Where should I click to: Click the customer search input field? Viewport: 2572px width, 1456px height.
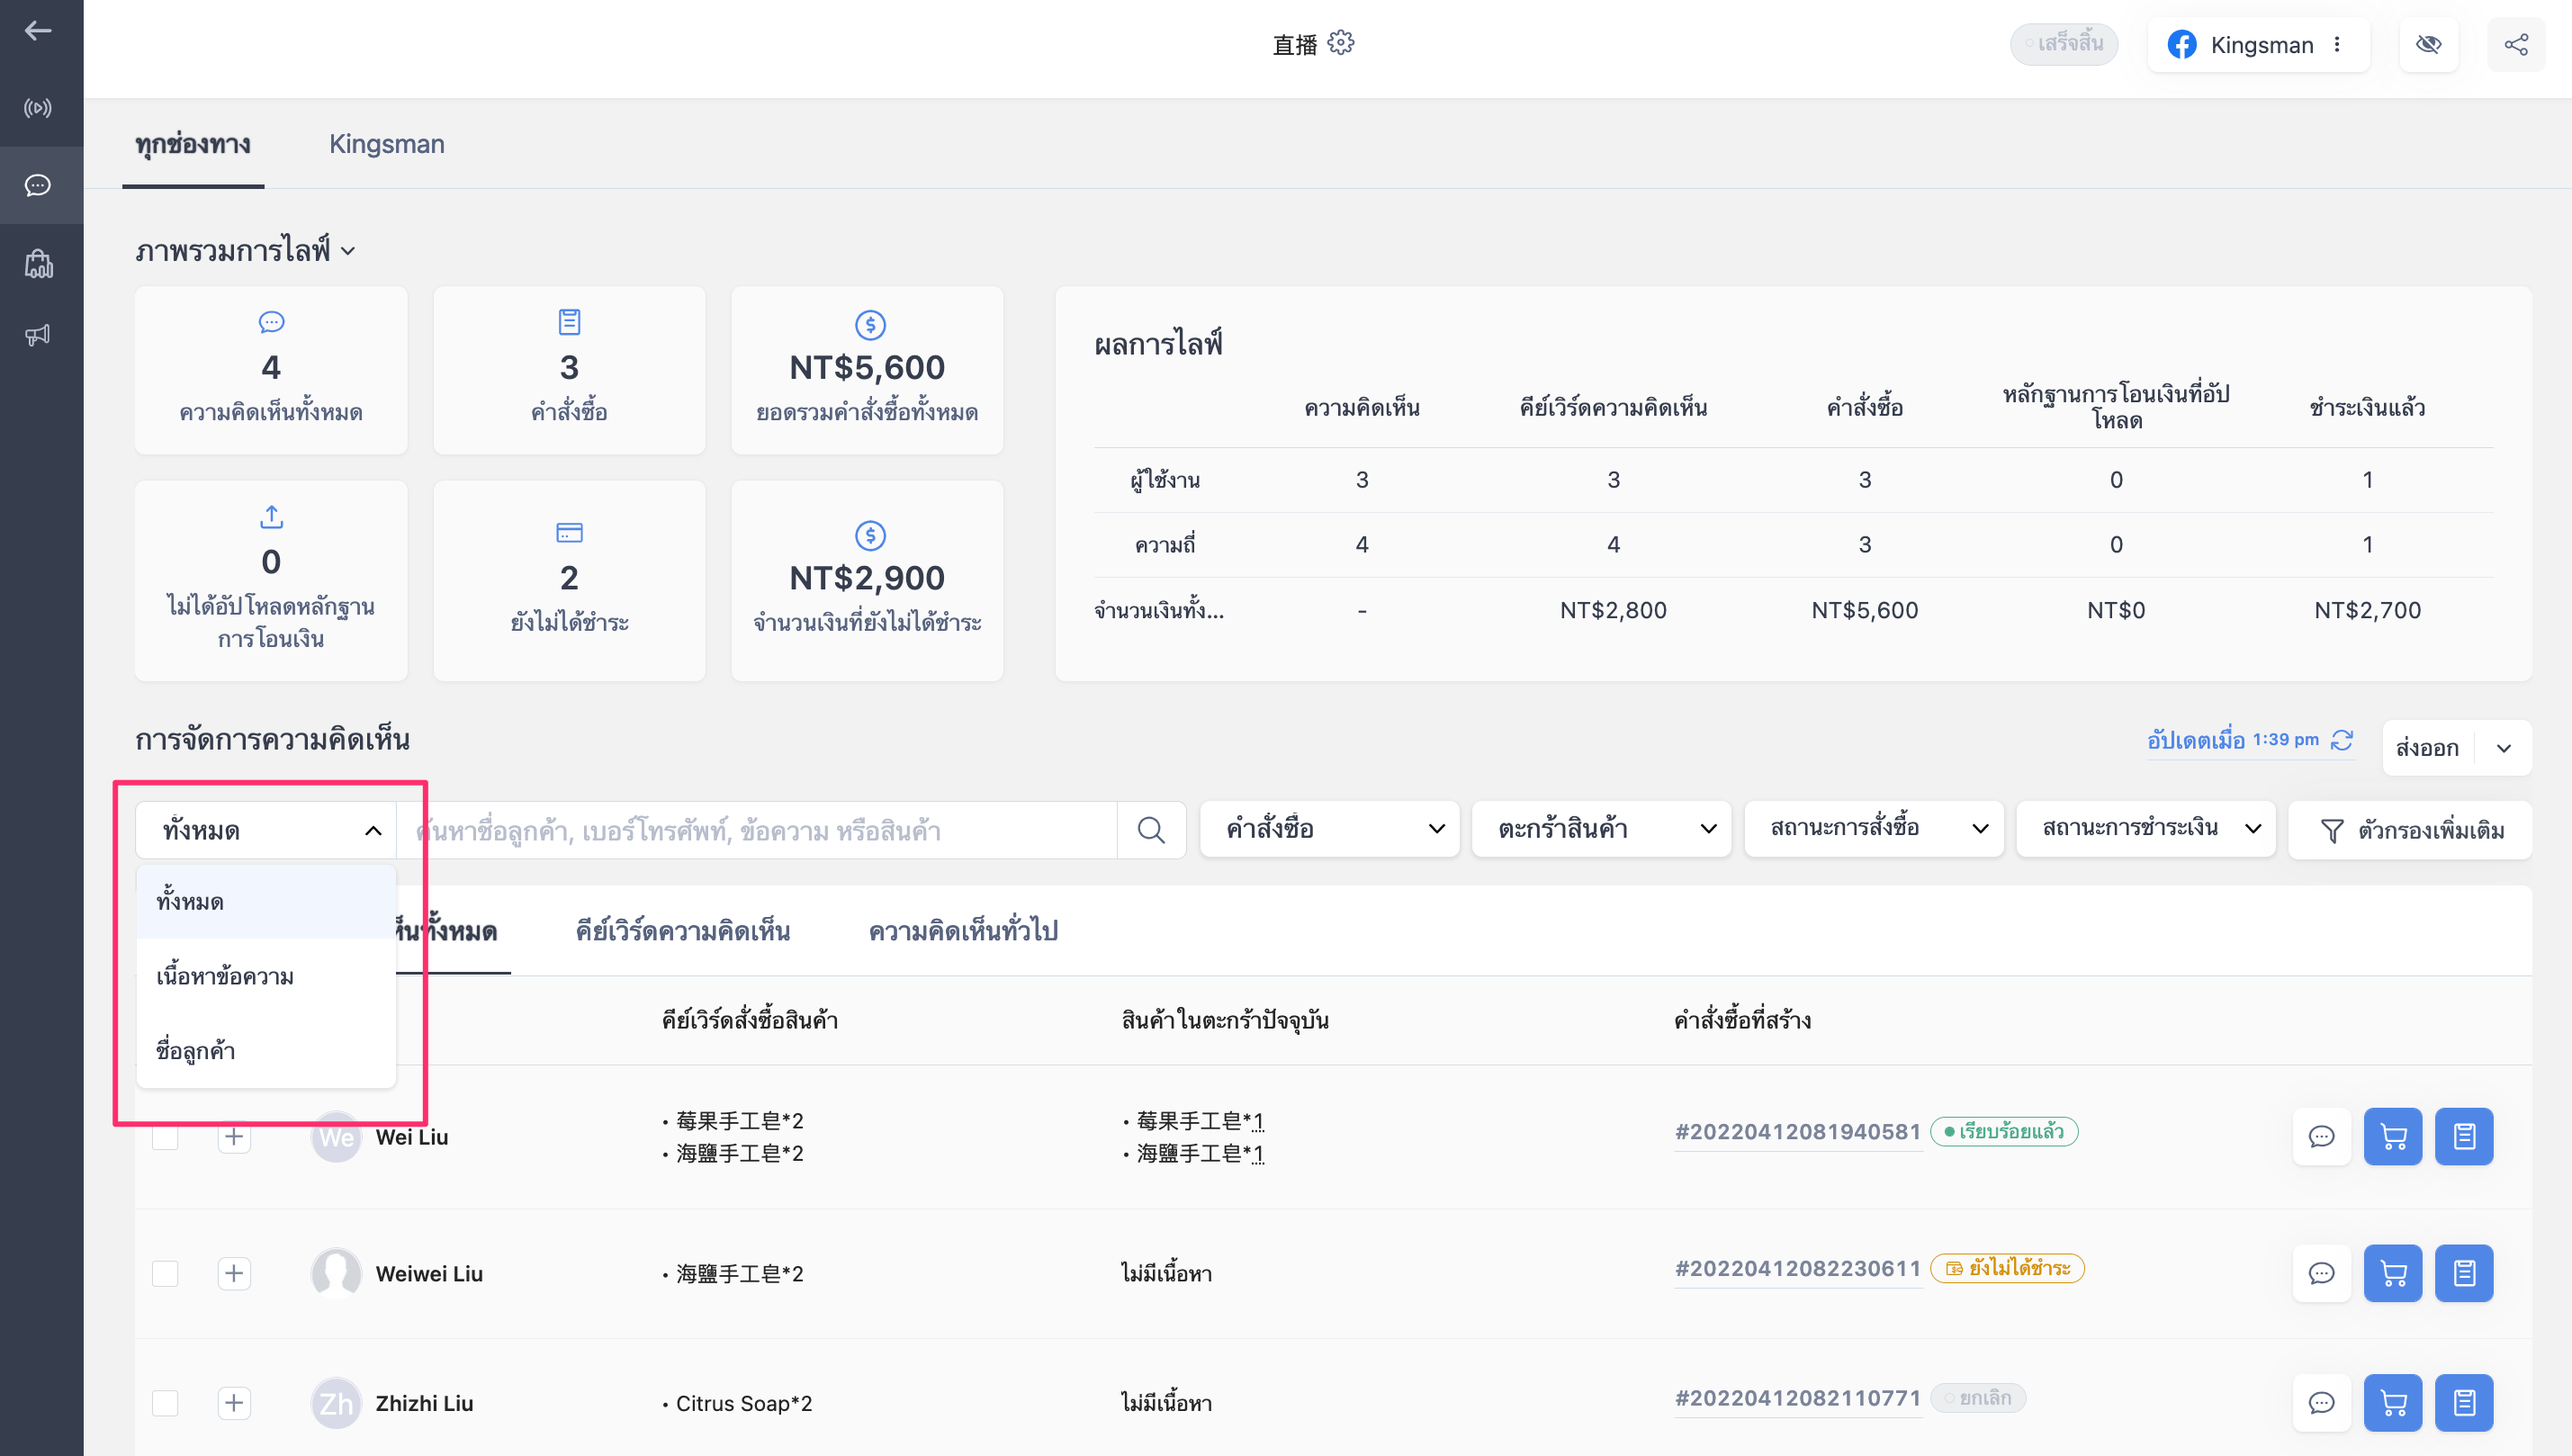[757, 830]
